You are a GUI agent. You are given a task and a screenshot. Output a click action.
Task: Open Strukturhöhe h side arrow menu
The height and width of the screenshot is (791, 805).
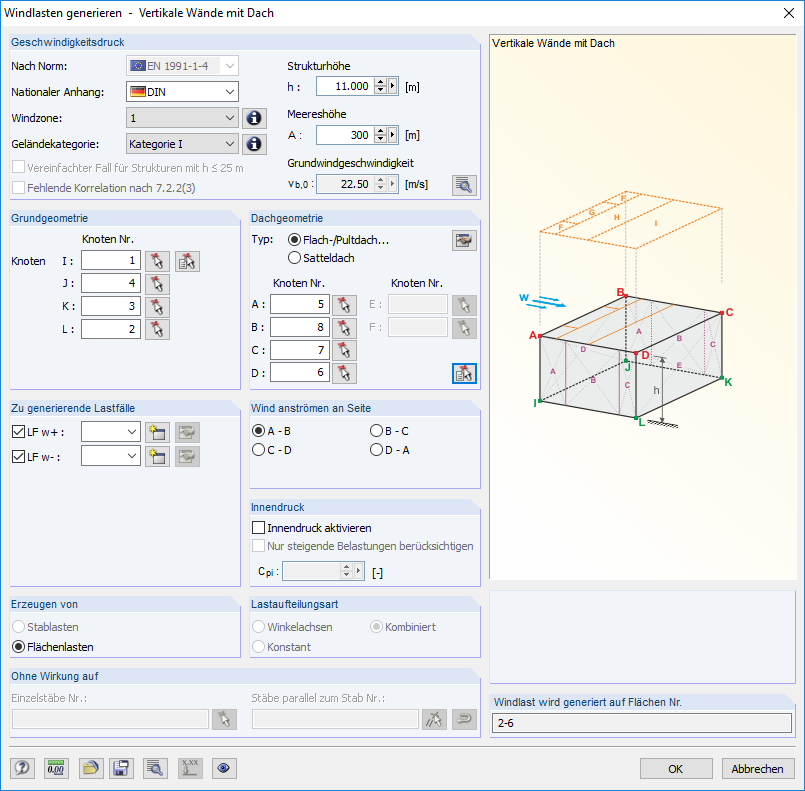click(393, 86)
